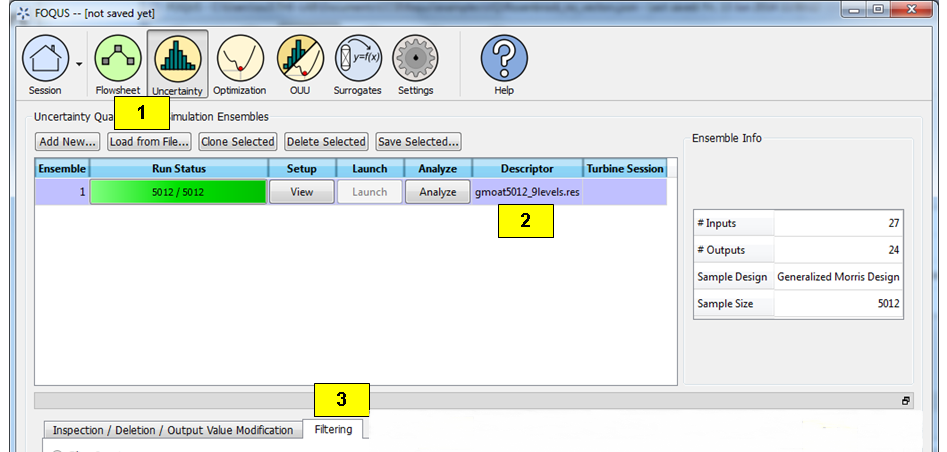Click the FOQUS application title icon
Image resolution: width=947 pixels, height=452 pixels.
tap(22, 13)
